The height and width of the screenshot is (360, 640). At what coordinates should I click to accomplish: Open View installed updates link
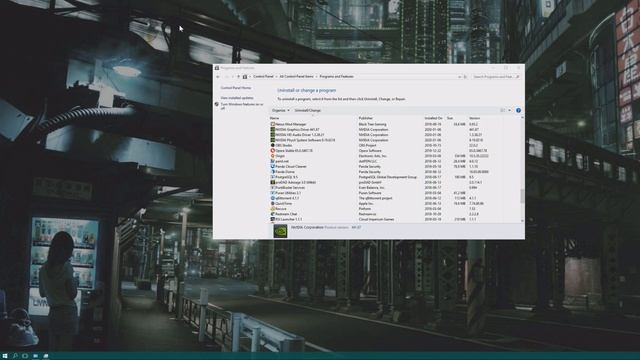pos(237,98)
